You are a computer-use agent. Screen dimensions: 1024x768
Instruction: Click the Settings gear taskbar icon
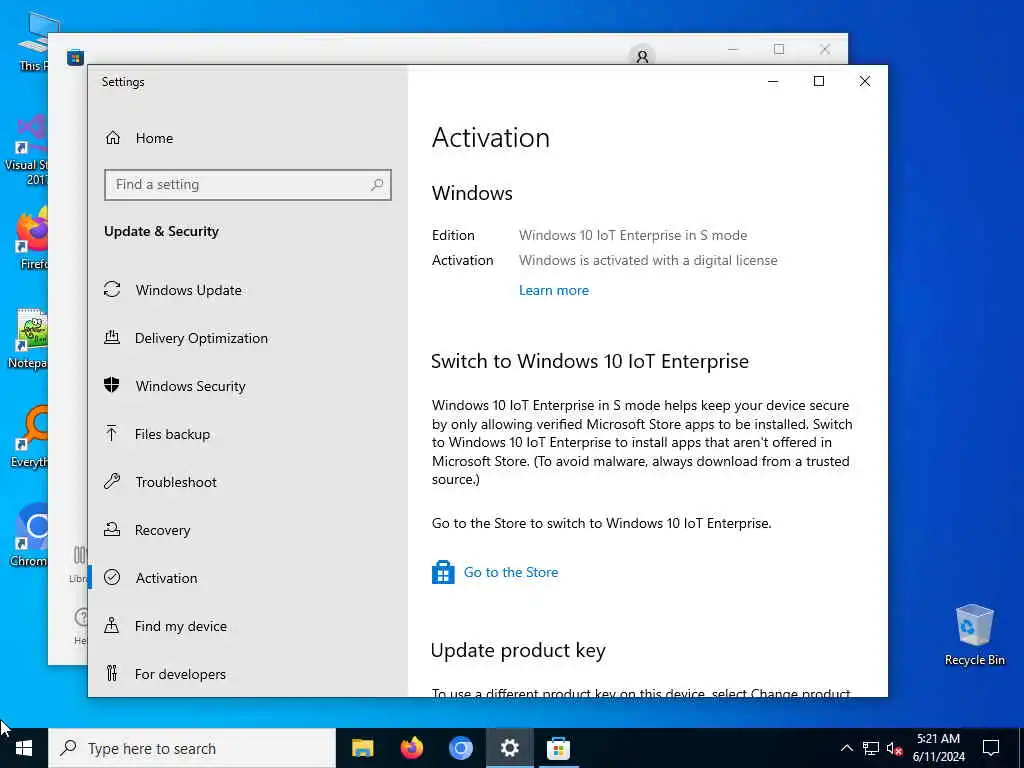click(509, 748)
